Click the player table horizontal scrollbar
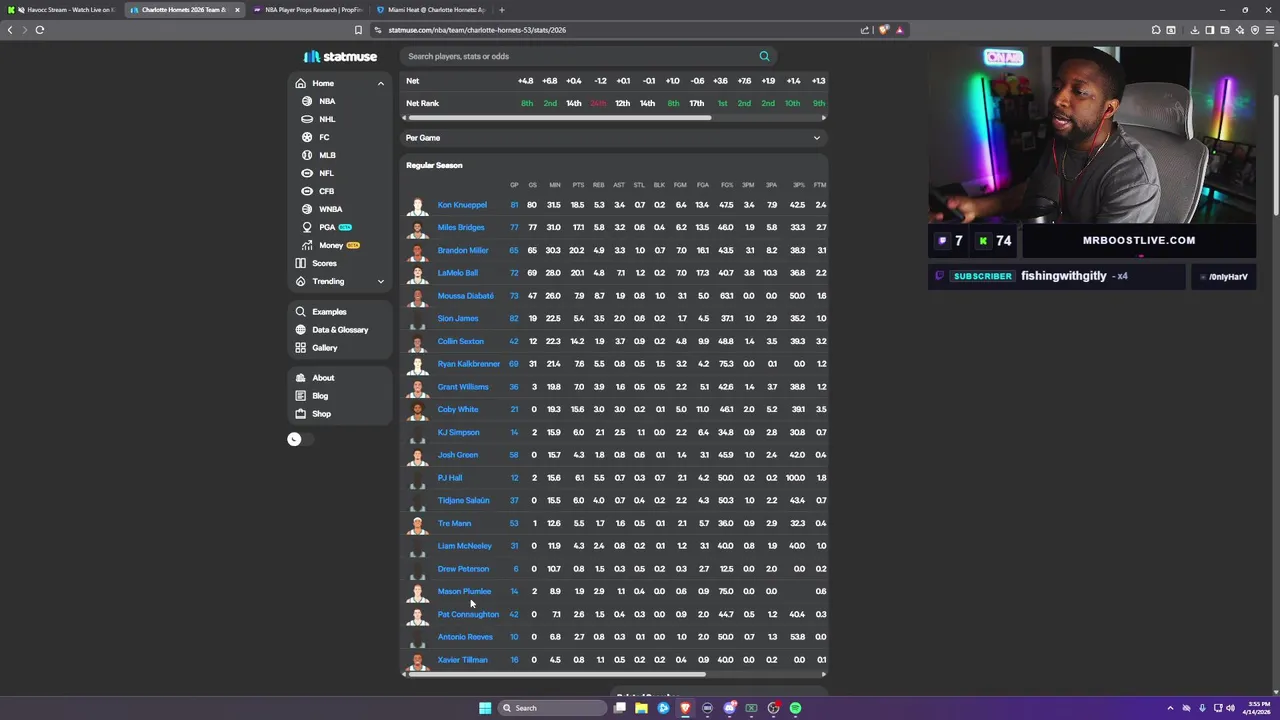Image resolution: width=1280 pixels, height=720 pixels. click(x=557, y=674)
